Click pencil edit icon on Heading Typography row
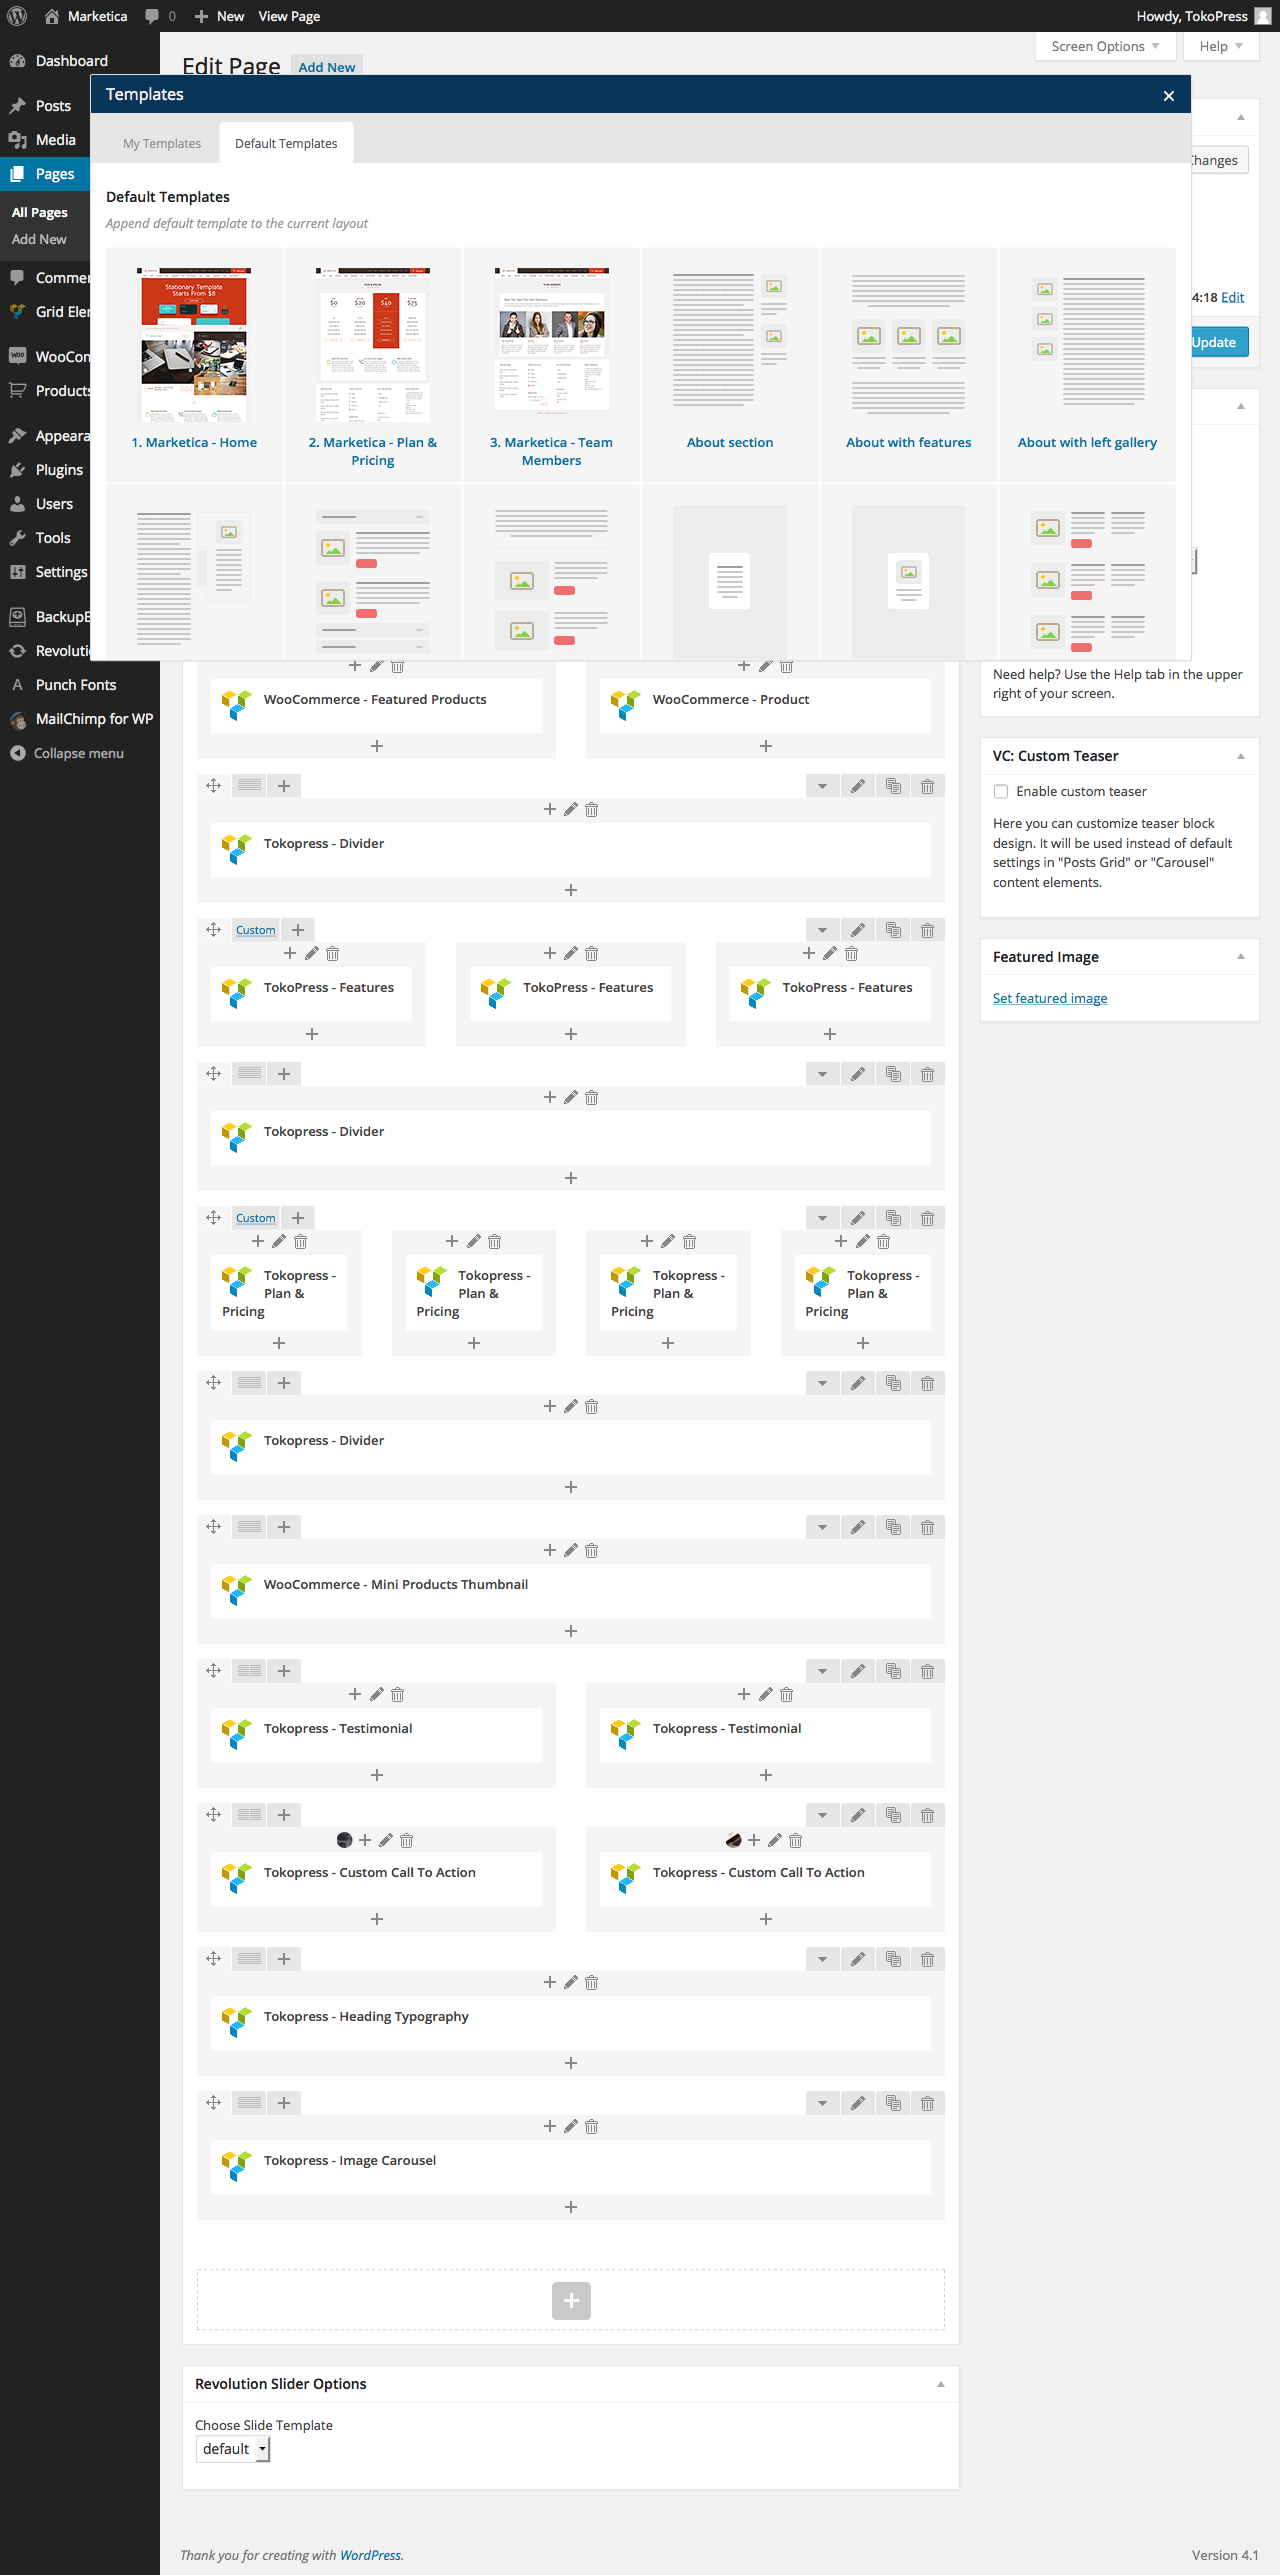Viewport: 1280px width, 2575px height. tap(857, 1959)
